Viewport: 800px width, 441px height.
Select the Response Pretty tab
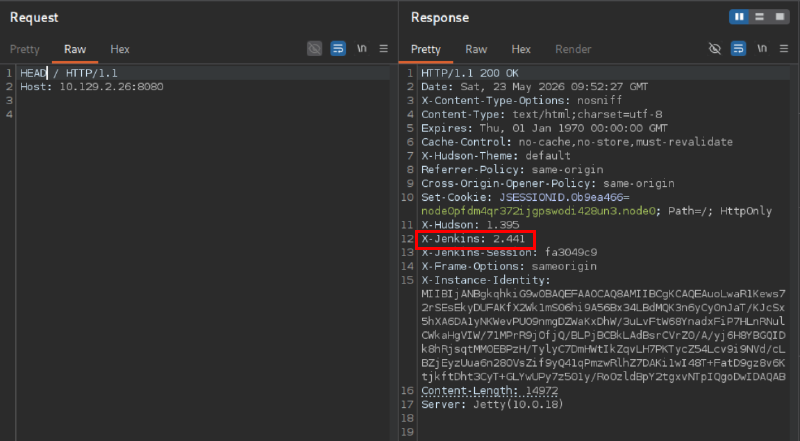click(x=426, y=49)
